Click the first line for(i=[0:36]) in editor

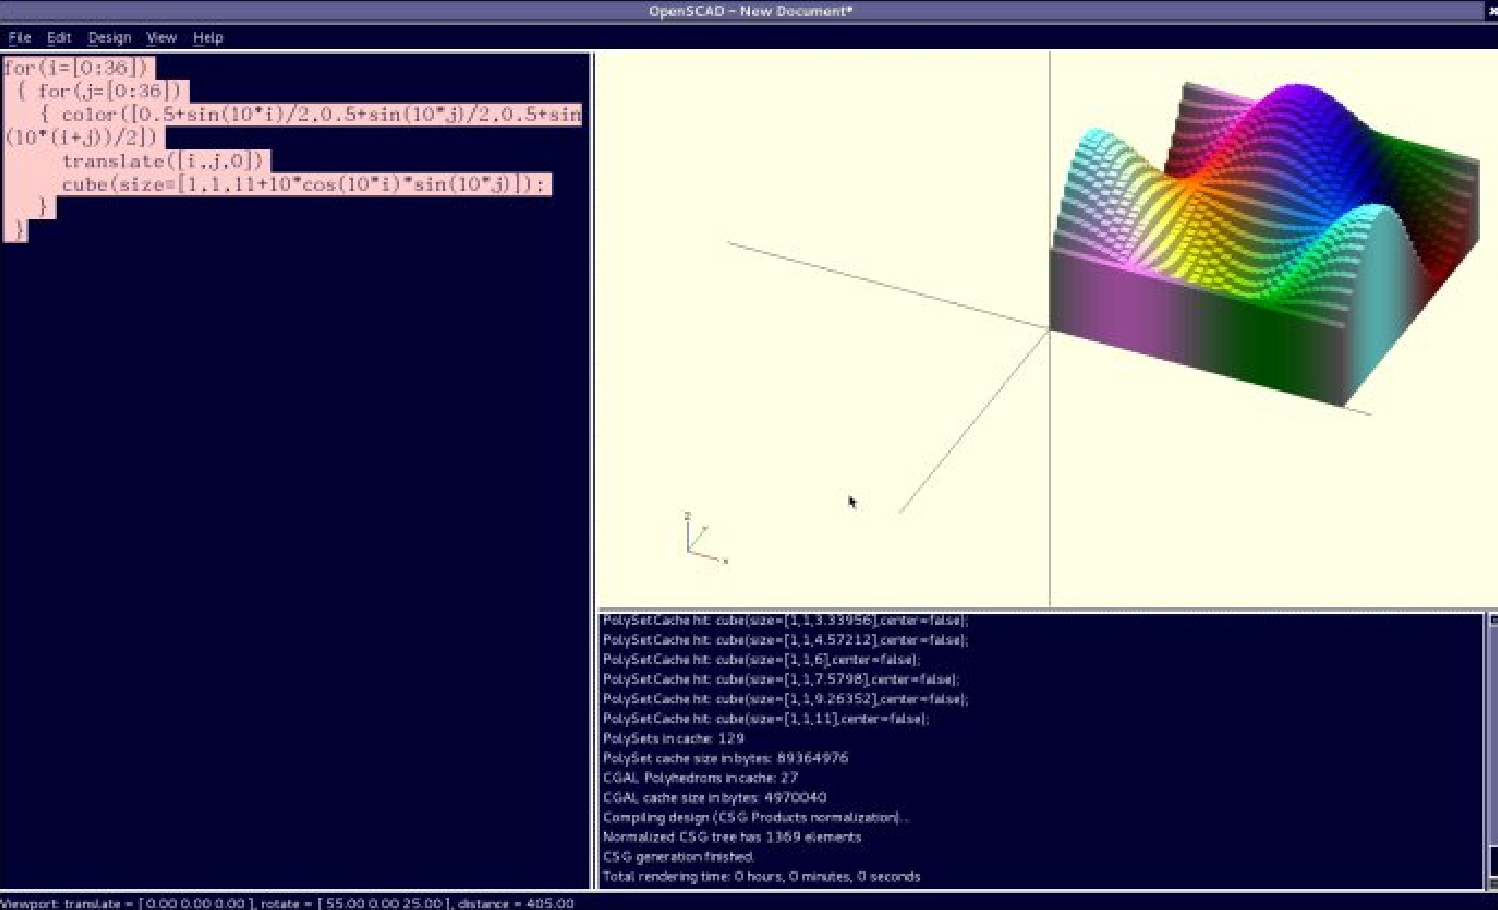point(76,68)
